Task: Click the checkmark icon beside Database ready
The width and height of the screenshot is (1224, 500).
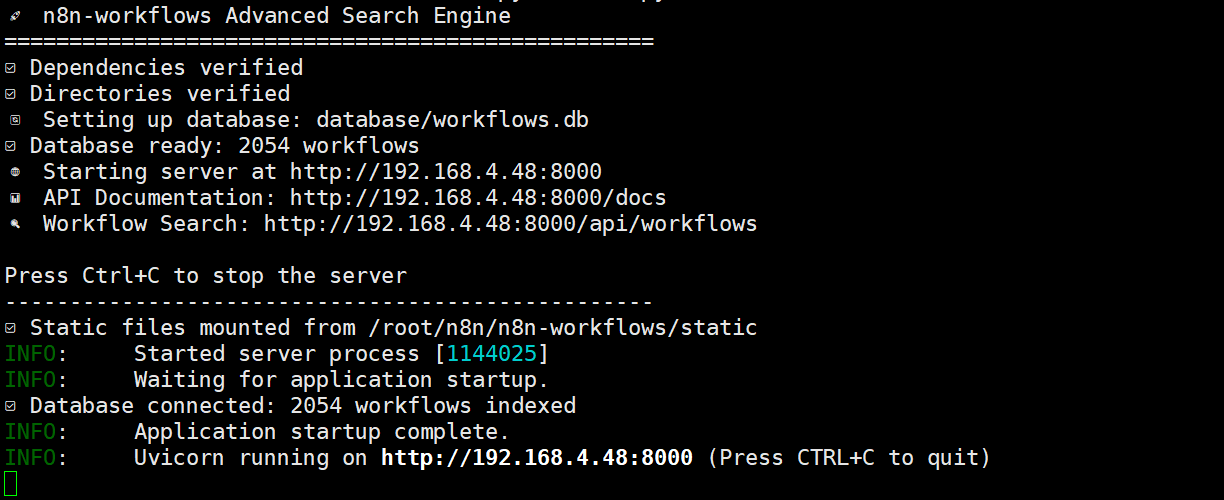Action: pos(10,146)
